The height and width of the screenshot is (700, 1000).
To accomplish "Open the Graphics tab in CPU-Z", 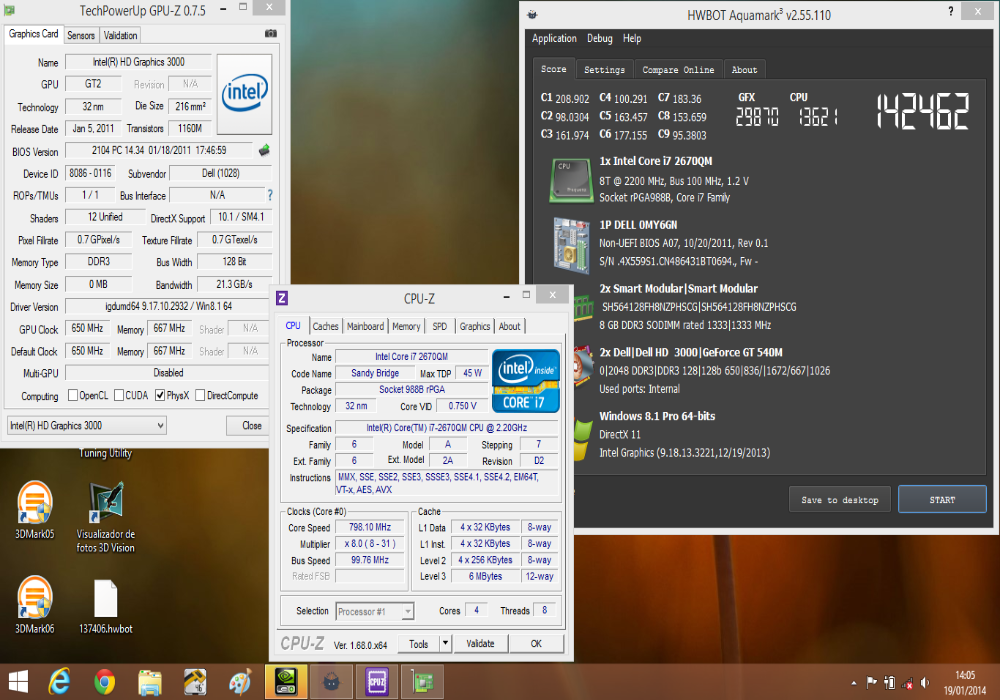I will click(475, 326).
